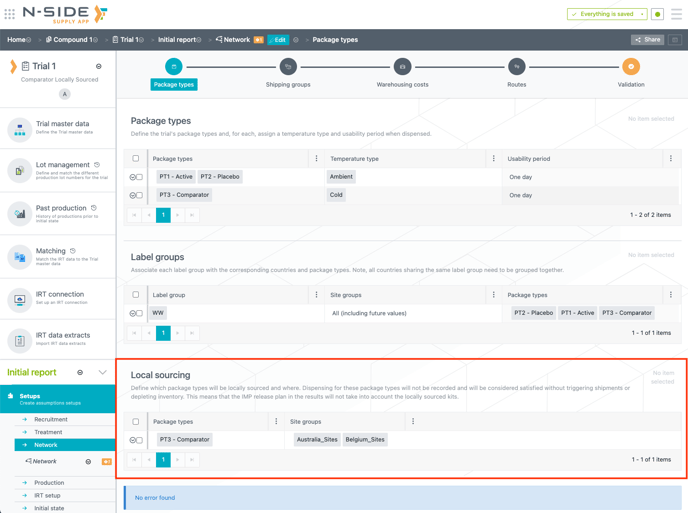The width and height of the screenshot is (688, 513).
Task: Click the Home breadcrumb link
Action: 16,40
